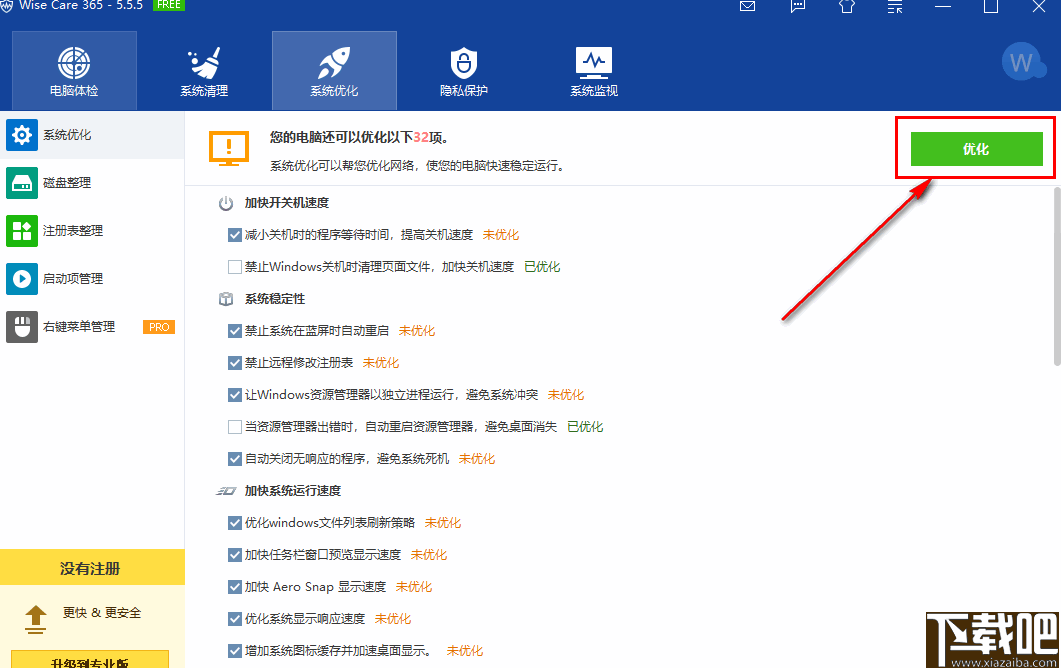
Task: Click the vertical scrollbar of options list
Action: click(x=1057, y=277)
